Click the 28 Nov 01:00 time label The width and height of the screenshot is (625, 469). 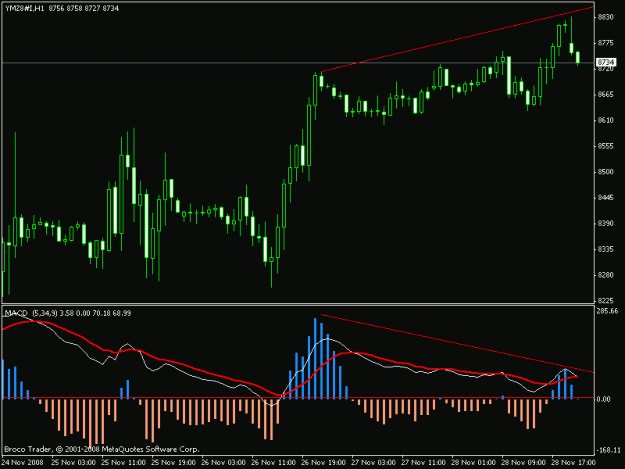tap(474, 463)
